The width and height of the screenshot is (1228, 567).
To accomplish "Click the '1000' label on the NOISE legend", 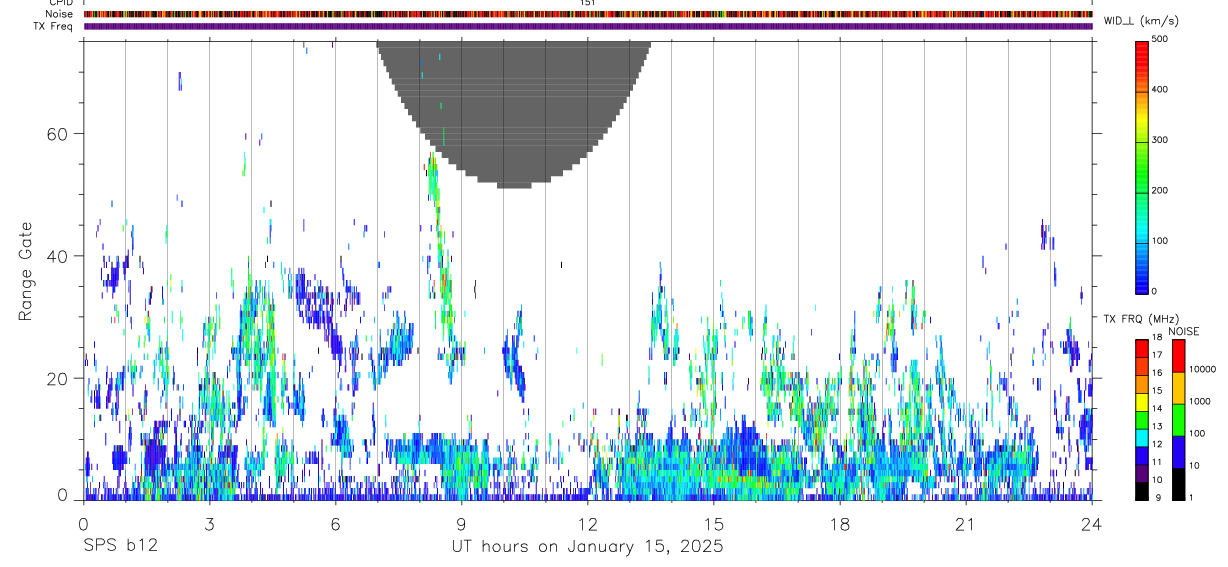I will (1200, 401).
